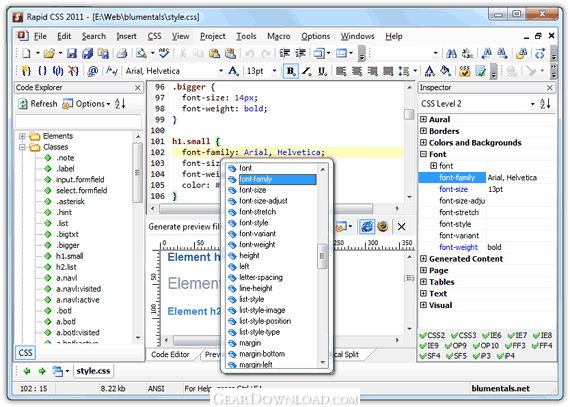Image resolution: width=570 pixels, height=407 pixels.
Task: Run the spell check ABC icon
Action: [x=164, y=53]
